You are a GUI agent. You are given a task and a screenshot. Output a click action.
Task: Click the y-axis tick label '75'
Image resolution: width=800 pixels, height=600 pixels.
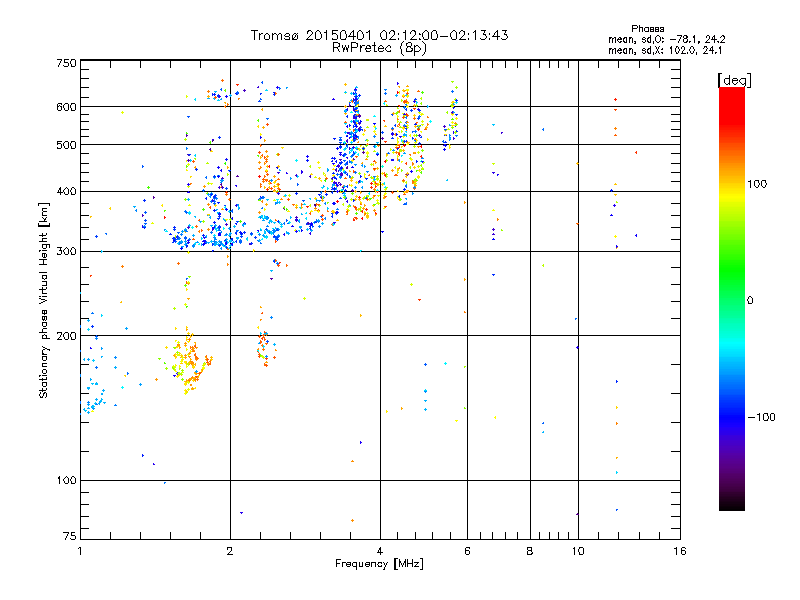pyautogui.click(x=70, y=536)
